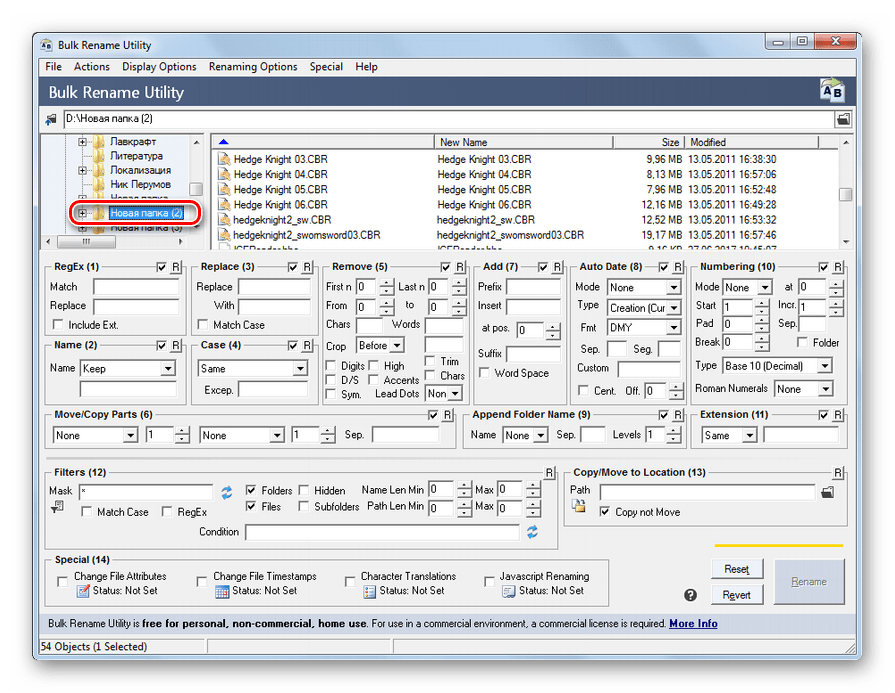The image size is (895, 693).
Task: Sort files by New Name column header
Action: (523, 142)
